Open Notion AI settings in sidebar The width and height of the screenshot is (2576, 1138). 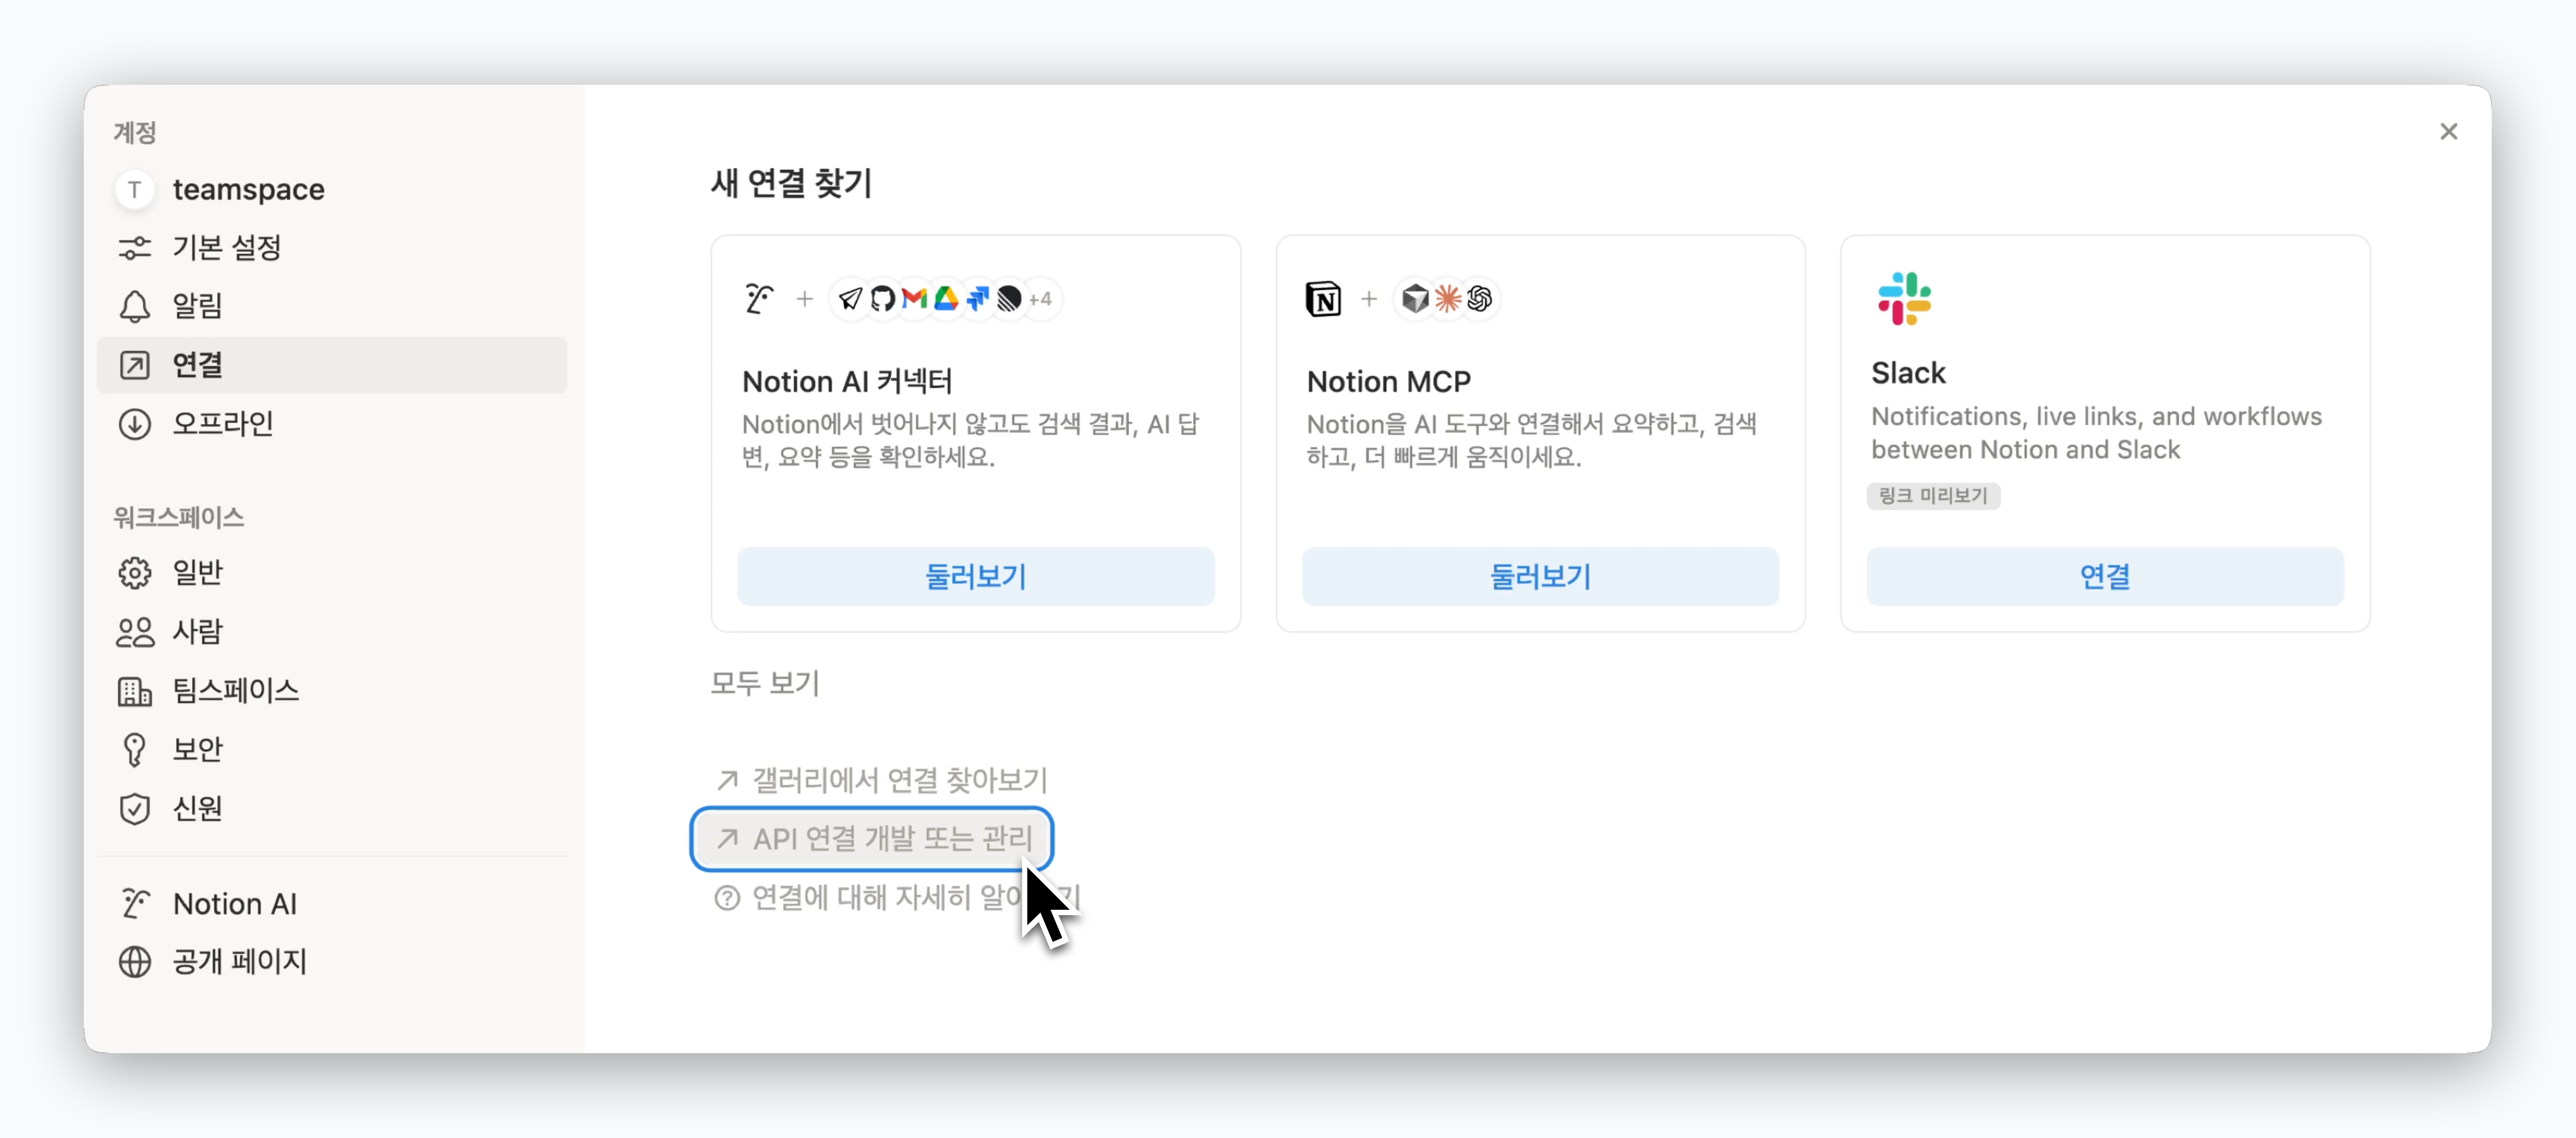point(235,903)
